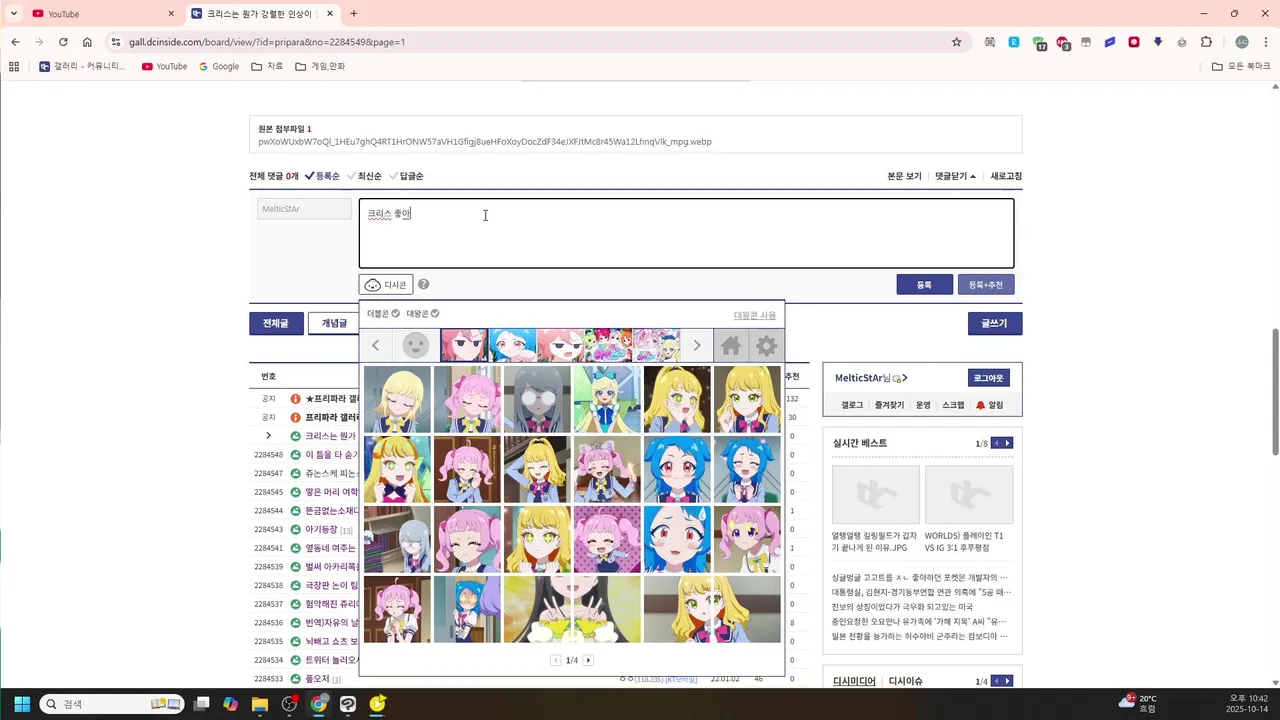
Task: Show next 디시미디어 page arrow
Action: click(1008, 681)
